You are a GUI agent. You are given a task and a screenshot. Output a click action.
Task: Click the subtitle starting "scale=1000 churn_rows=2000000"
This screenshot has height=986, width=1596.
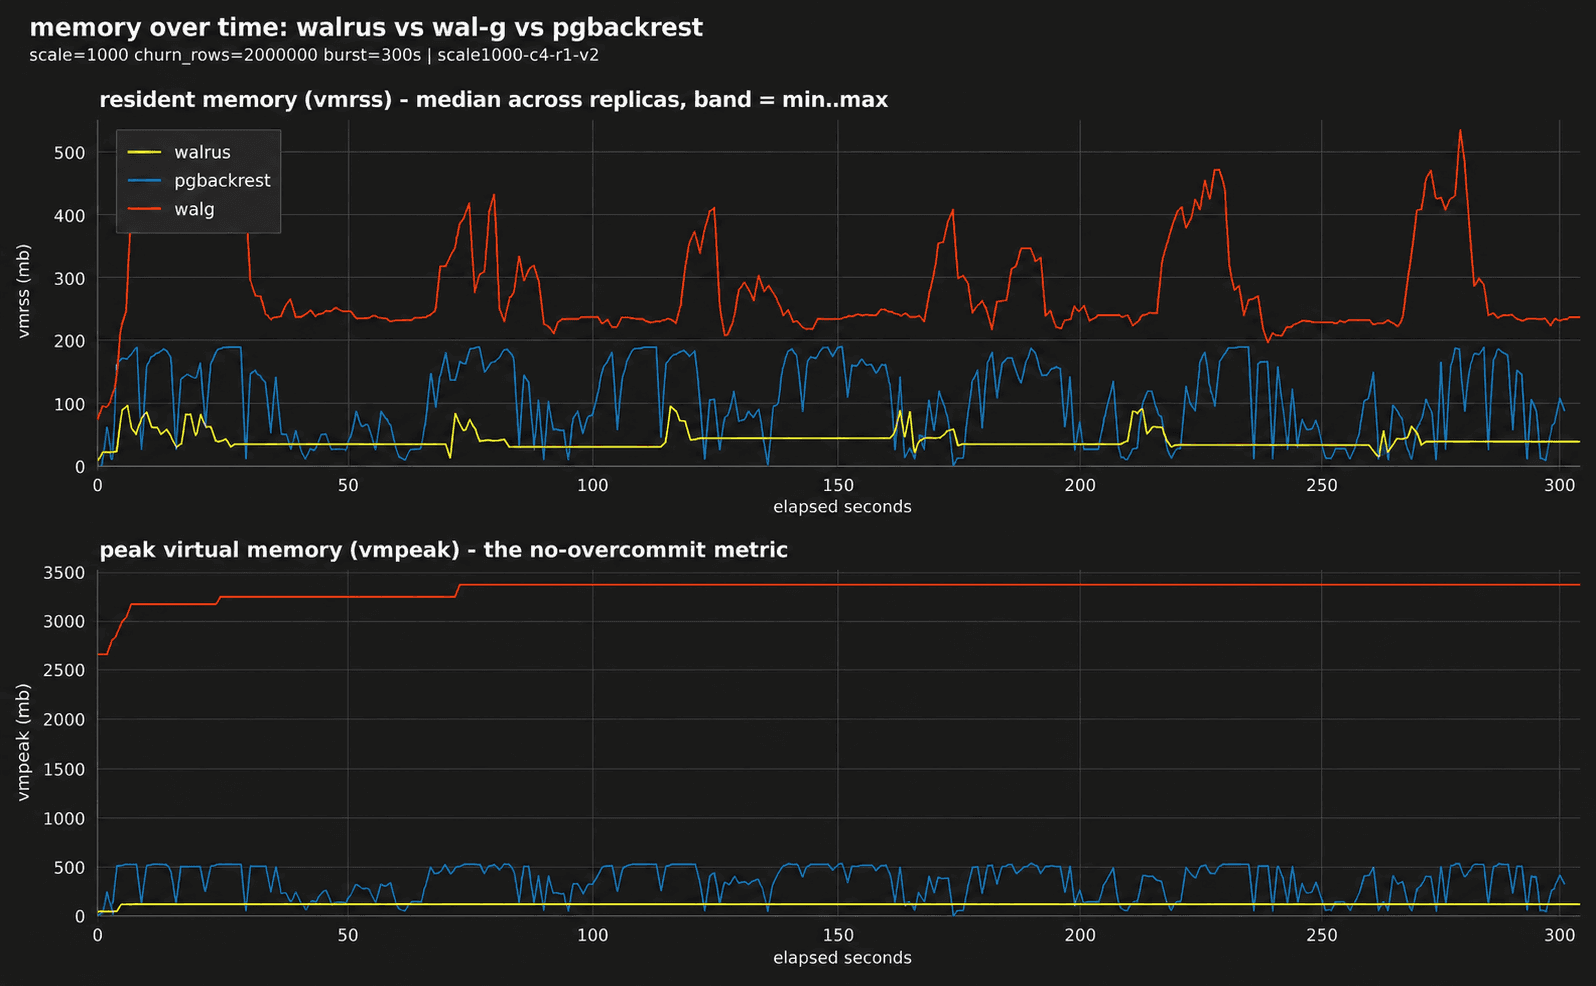(314, 55)
